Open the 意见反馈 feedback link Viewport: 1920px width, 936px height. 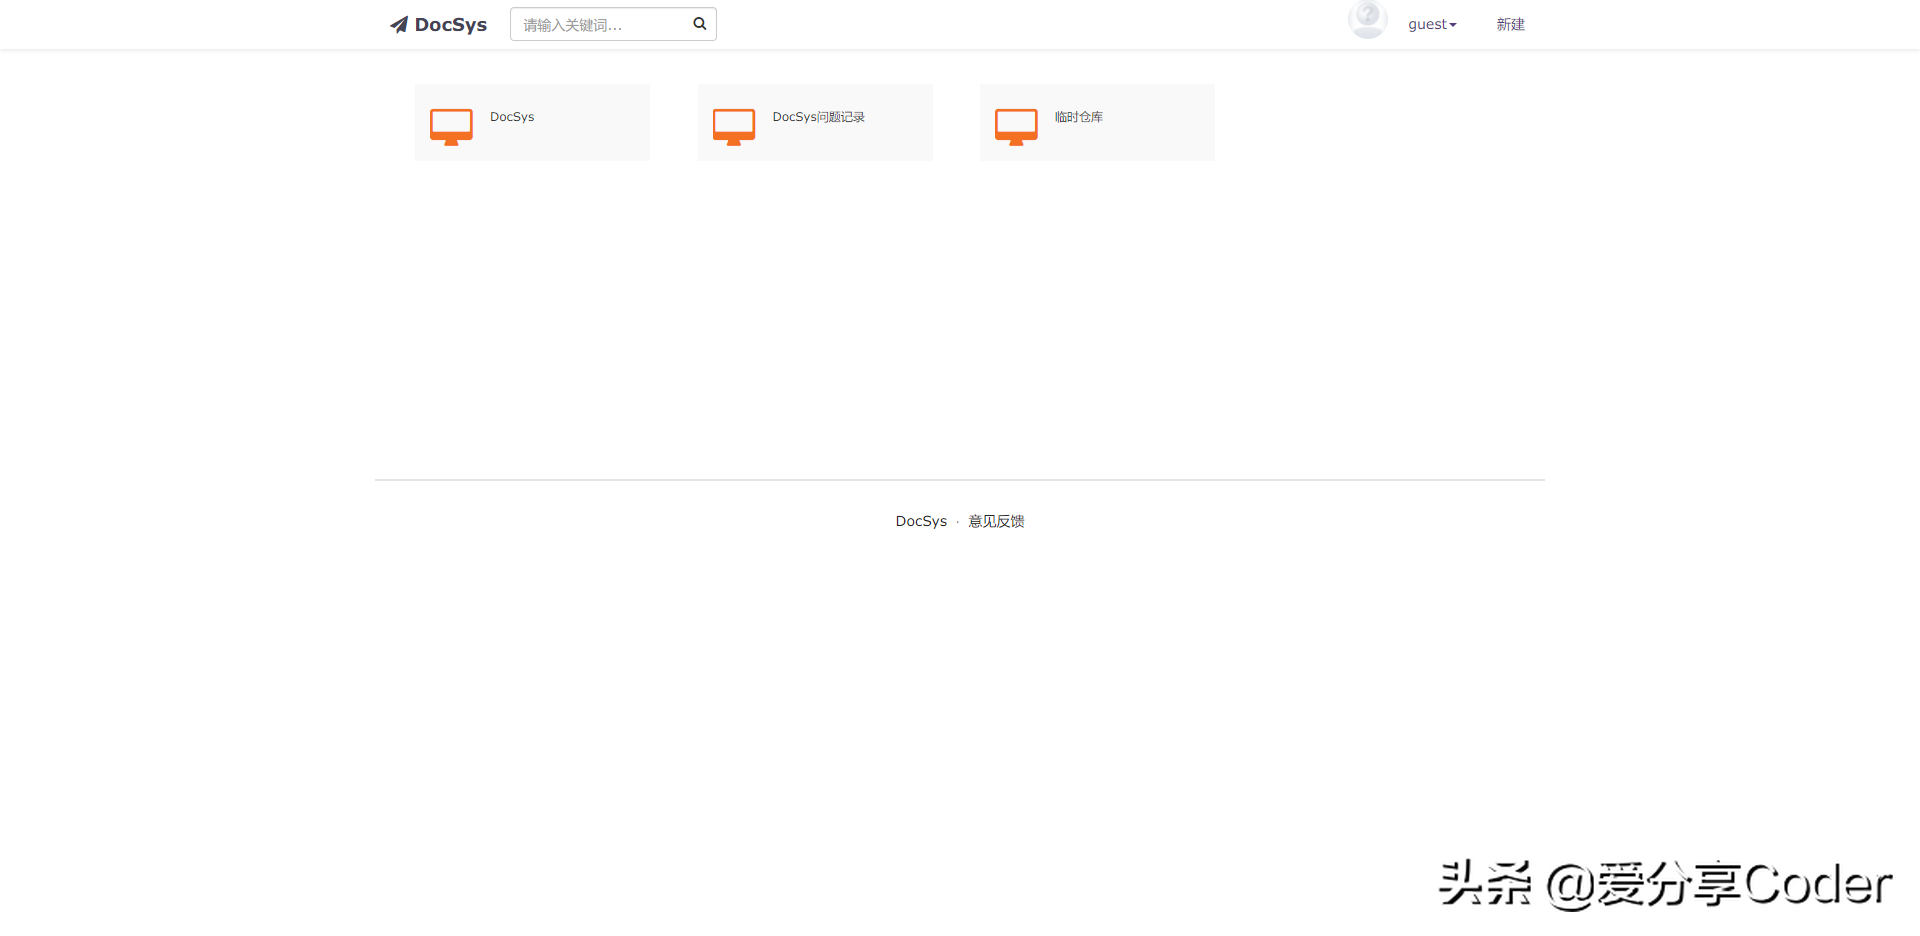tap(996, 521)
